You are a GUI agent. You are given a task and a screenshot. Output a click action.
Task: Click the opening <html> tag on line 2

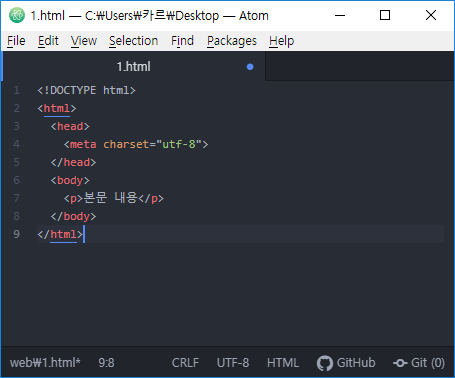point(57,108)
